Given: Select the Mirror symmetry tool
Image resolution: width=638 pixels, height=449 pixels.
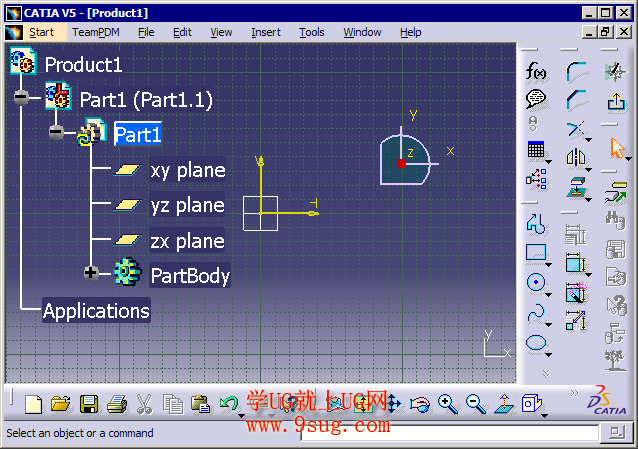Looking at the screenshot, I should tap(576, 157).
